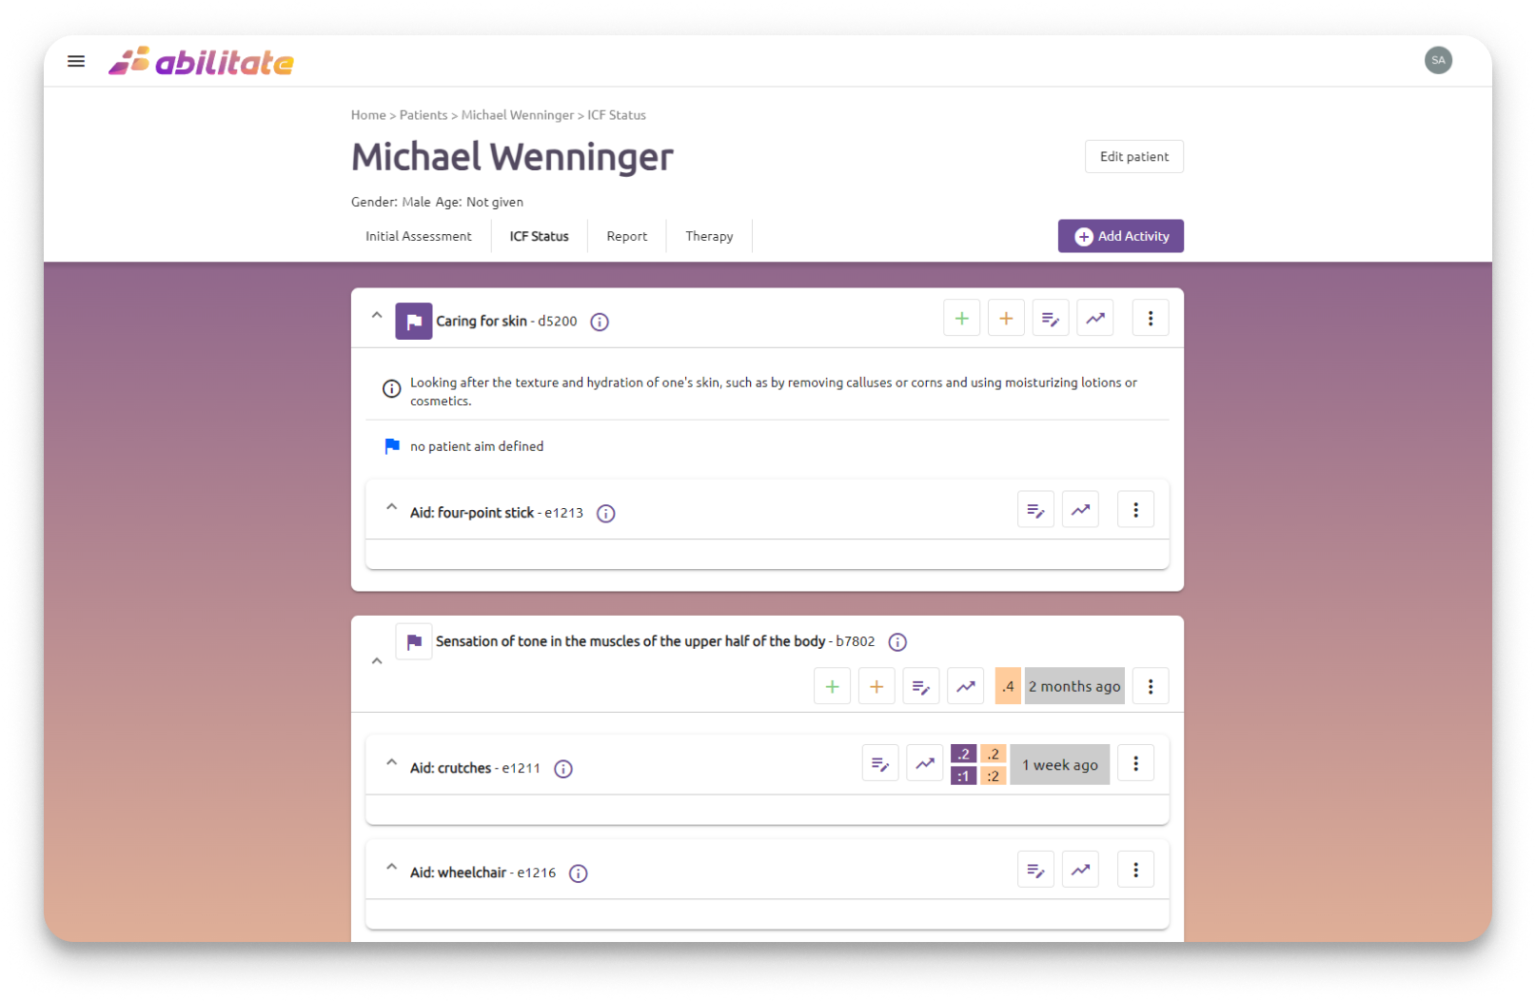
Task: Click the orange .4 rating badge
Action: 1007,687
